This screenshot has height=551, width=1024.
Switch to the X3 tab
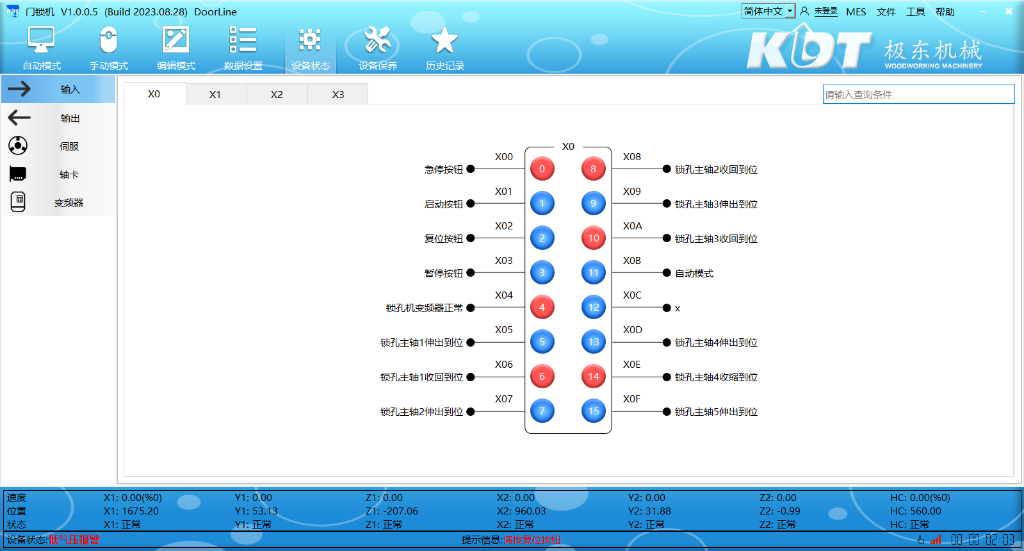tap(338, 94)
